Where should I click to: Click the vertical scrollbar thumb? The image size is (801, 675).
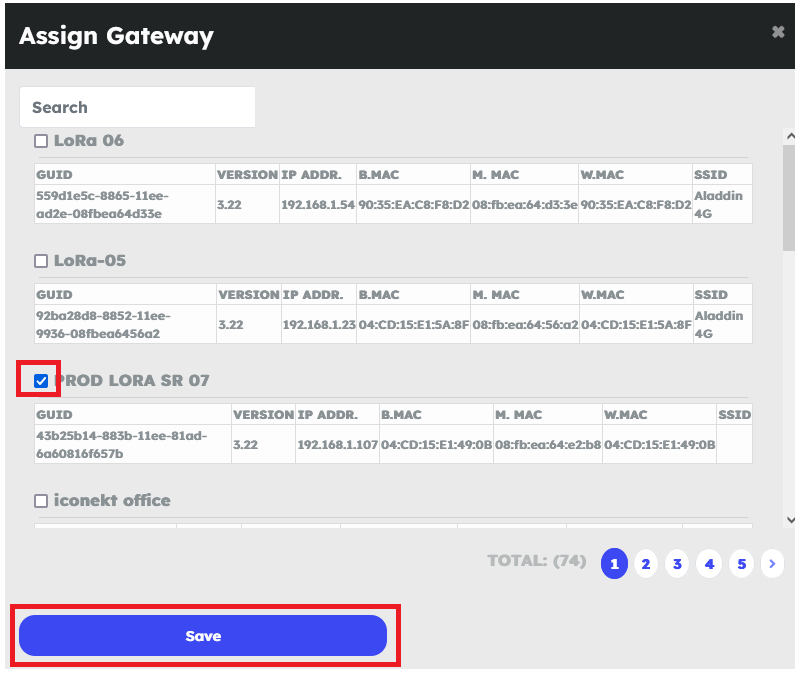point(789,195)
